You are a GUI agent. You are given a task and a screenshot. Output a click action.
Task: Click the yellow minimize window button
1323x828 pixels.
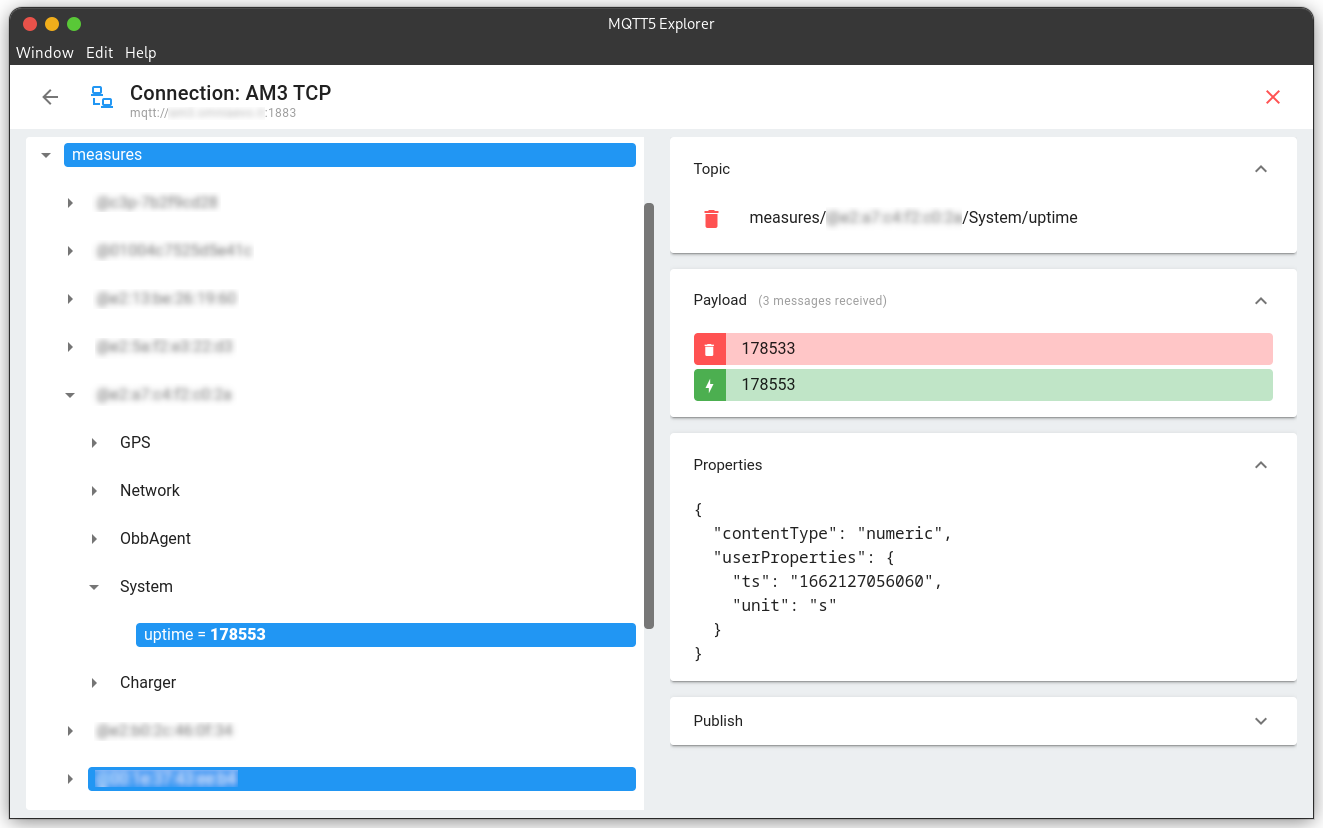[52, 24]
